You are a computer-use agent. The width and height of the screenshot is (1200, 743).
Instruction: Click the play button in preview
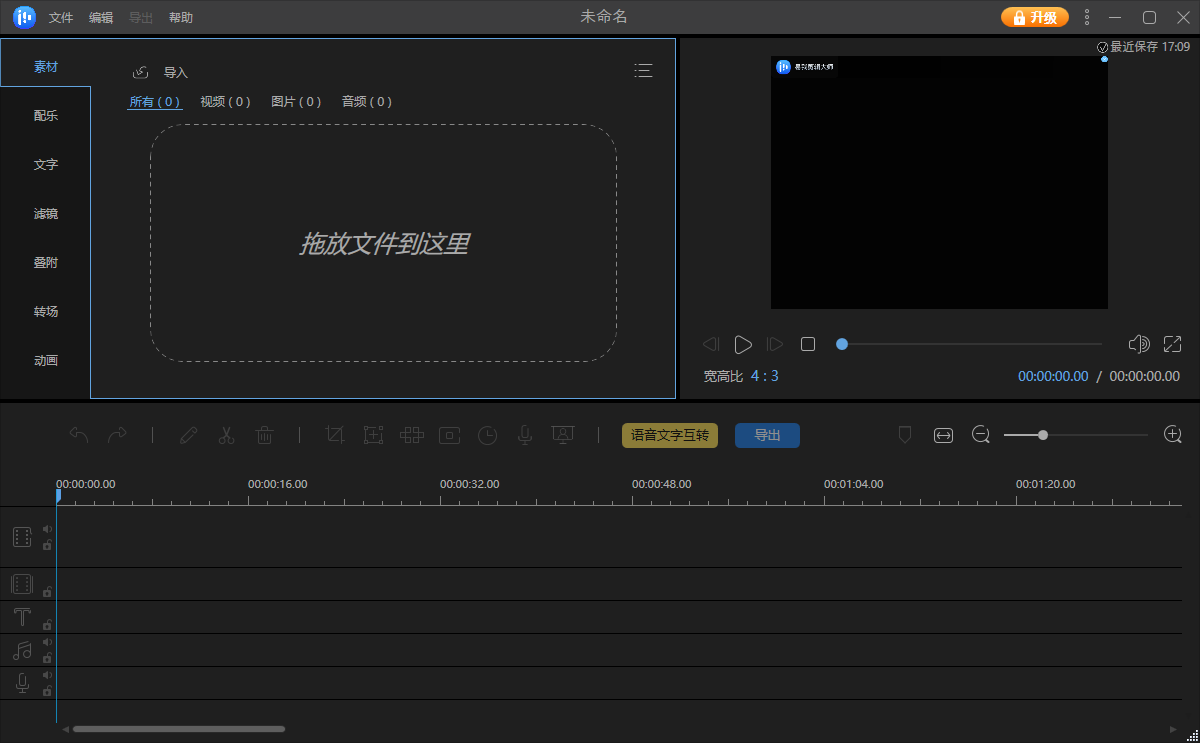(742, 344)
